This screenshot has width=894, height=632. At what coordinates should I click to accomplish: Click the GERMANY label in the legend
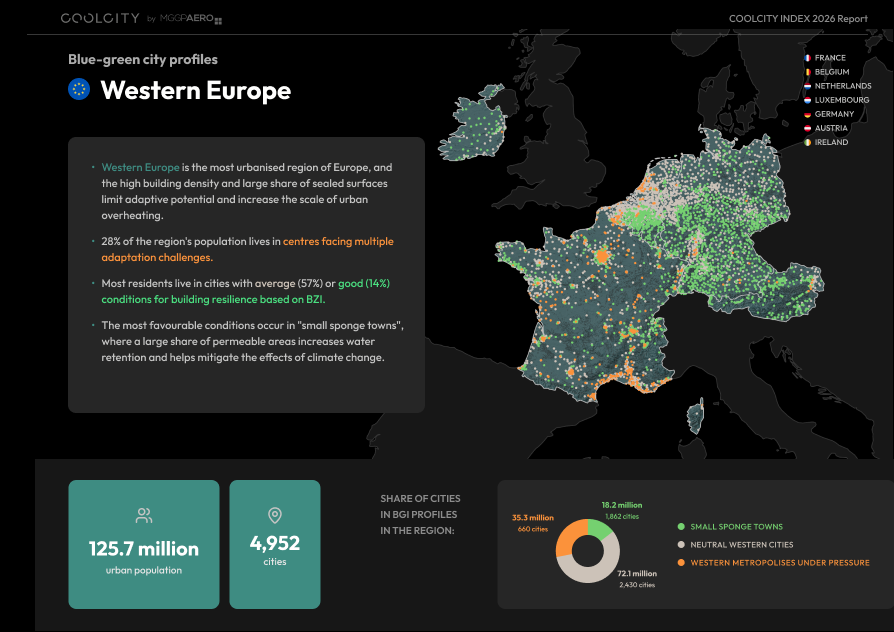[834, 114]
